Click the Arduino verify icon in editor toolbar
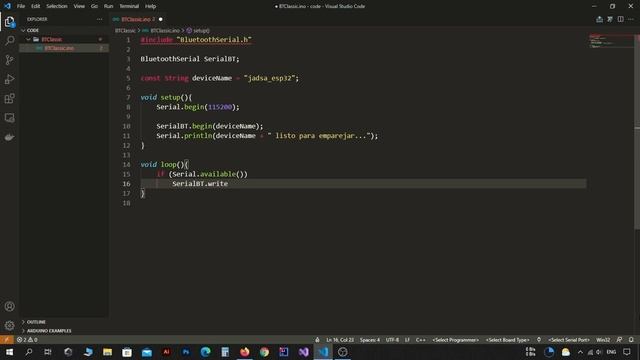Image resolution: width=640 pixels, height=360 pixels. pos(610,19)
